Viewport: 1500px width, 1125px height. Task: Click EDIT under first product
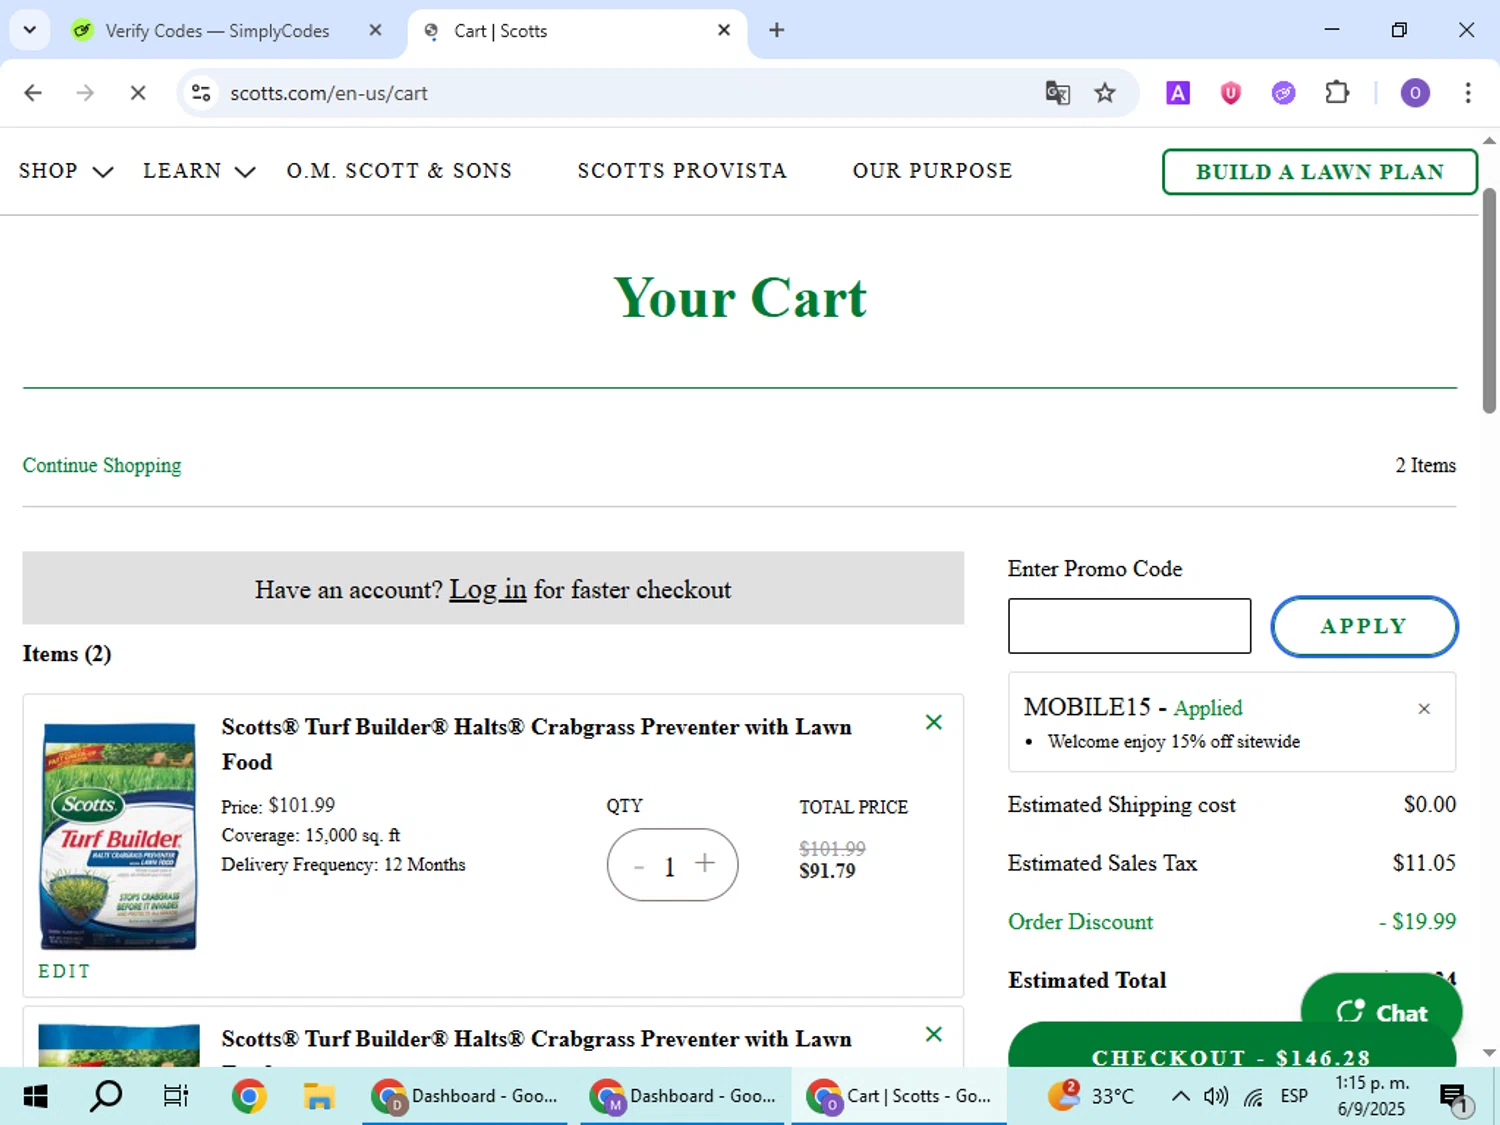pyautogui.click(x=64, y=971)
